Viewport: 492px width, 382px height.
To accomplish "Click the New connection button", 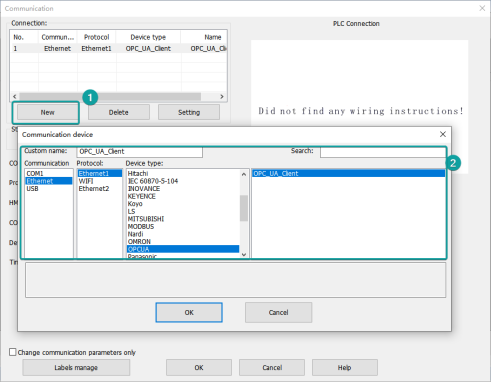I will tap(48, 112).
